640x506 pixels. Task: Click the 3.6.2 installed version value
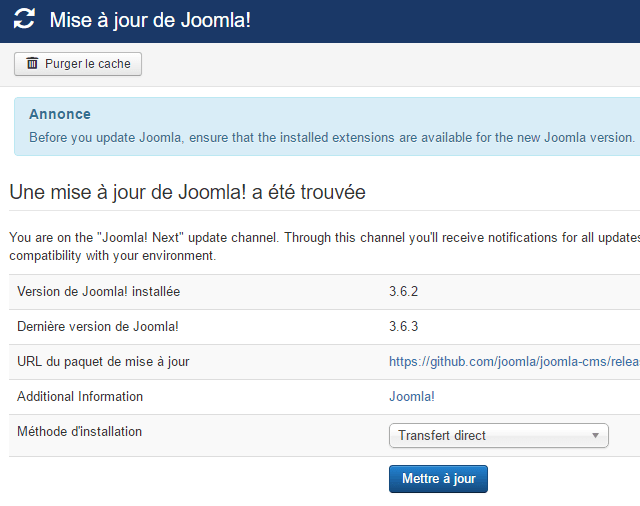403,291
